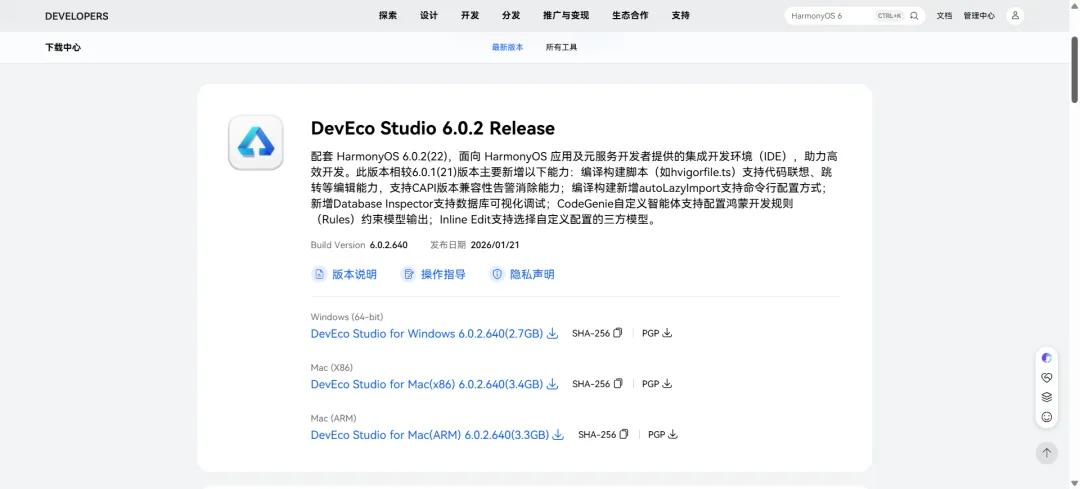The width and height of the screenshot is (1080, 489).
Task: Download DevEco Studio for Windows 6.0.2.640
Action: [x=427, y=334]
